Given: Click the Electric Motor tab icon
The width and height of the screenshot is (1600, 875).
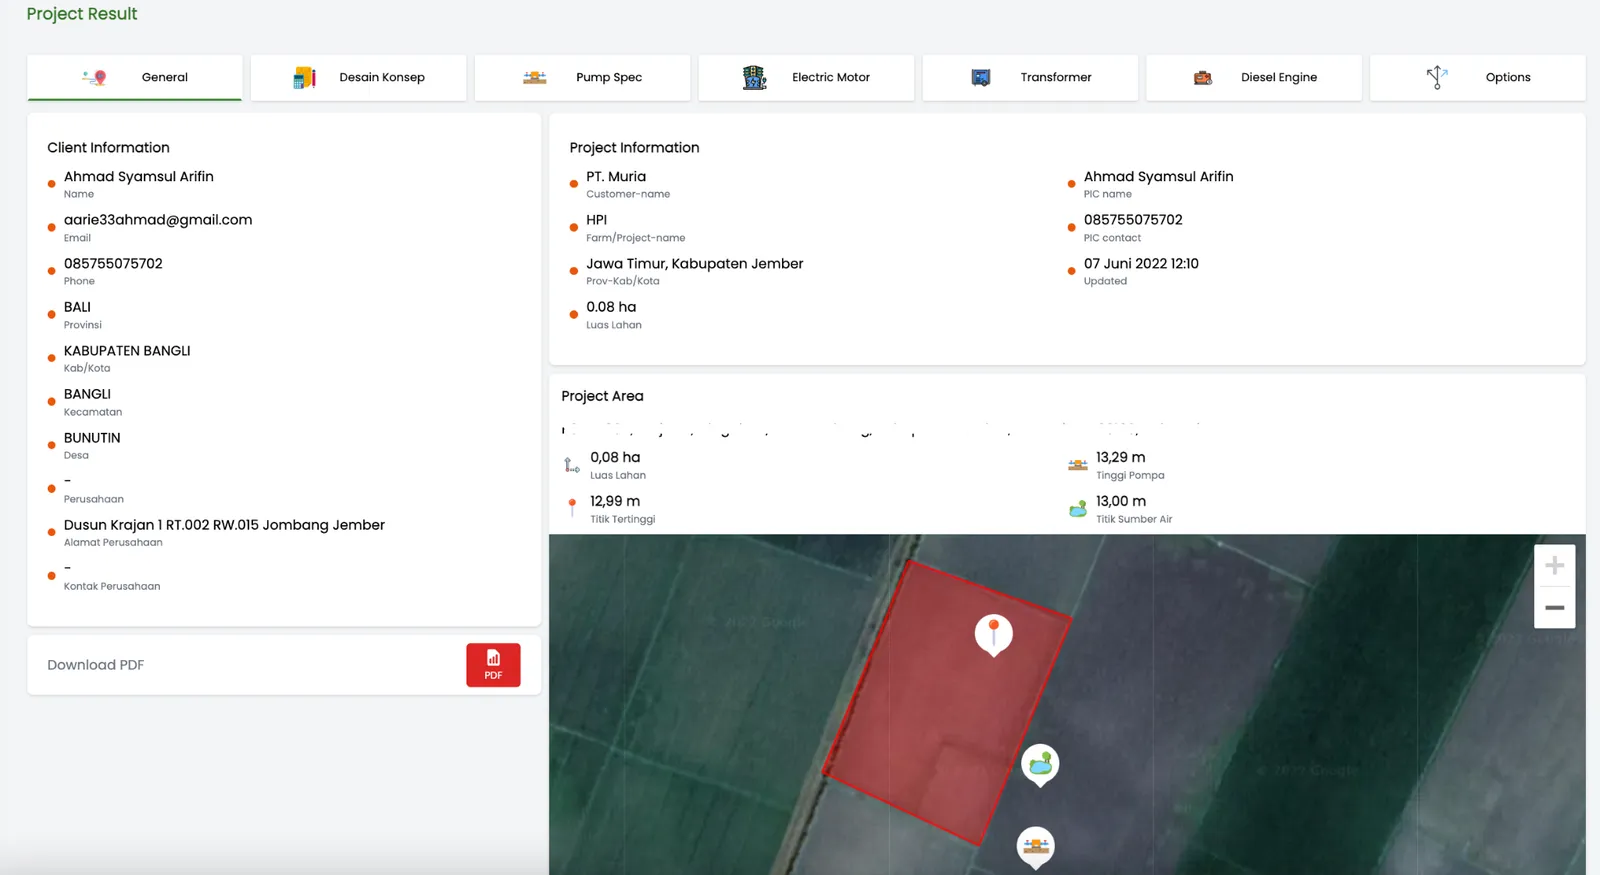Looking at the screenshot, I should coord(755,77).
